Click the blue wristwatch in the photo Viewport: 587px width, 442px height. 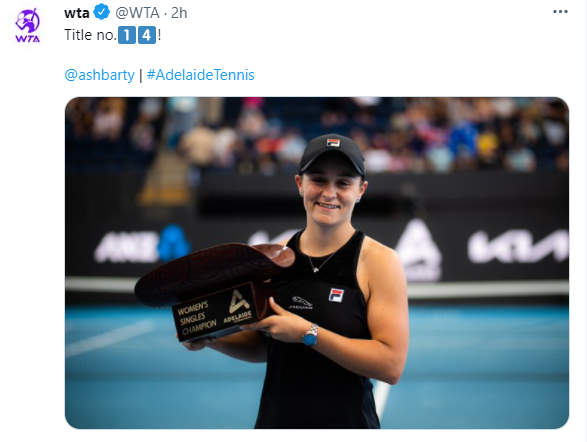click(310, 335)
